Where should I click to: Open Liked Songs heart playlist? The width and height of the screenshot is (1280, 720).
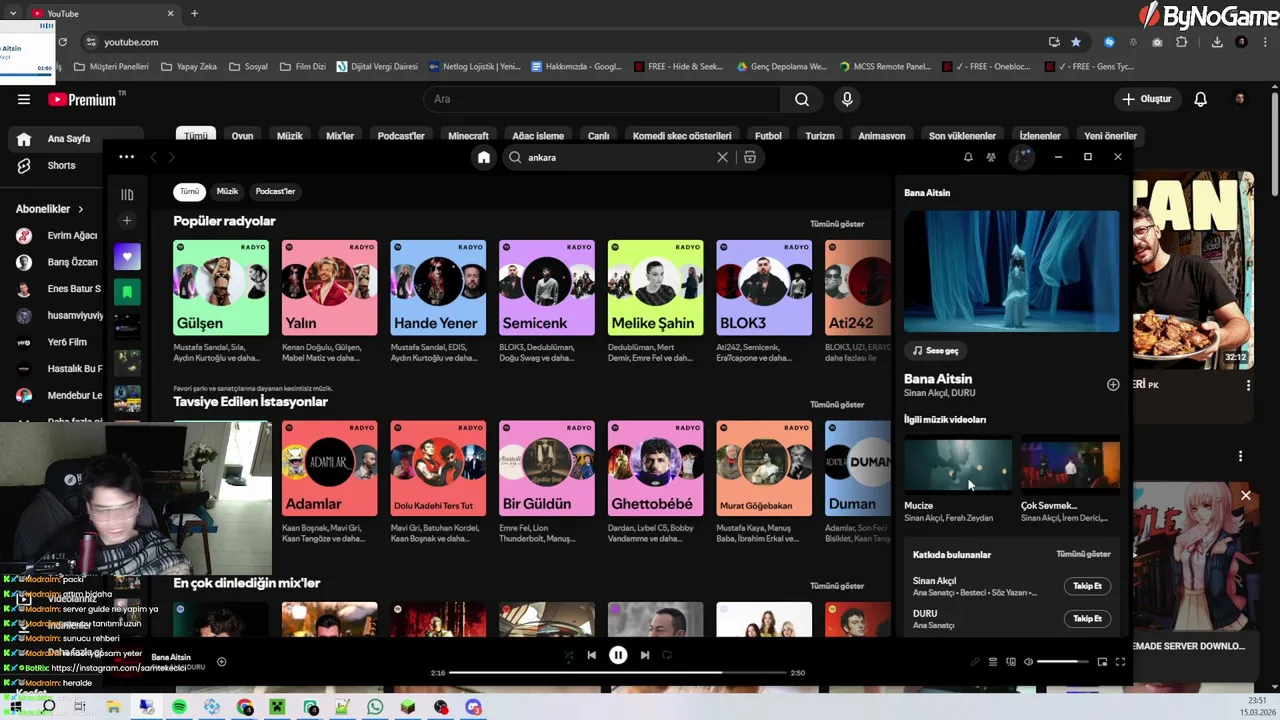(127, 257)
